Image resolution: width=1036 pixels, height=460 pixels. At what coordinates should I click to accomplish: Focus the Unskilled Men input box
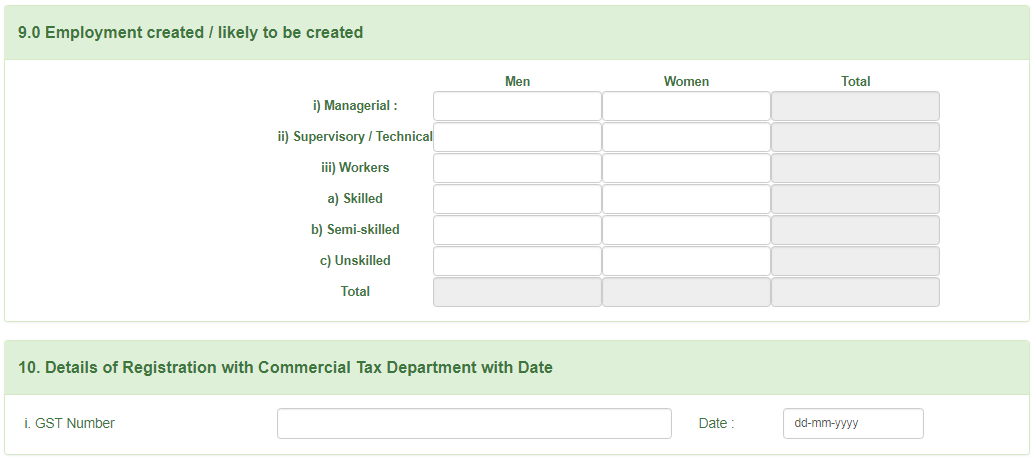click(517, 261)
